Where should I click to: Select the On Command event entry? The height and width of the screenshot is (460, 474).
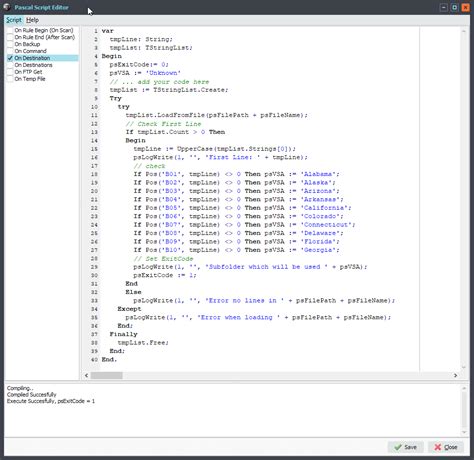click(x=30, y=51)
